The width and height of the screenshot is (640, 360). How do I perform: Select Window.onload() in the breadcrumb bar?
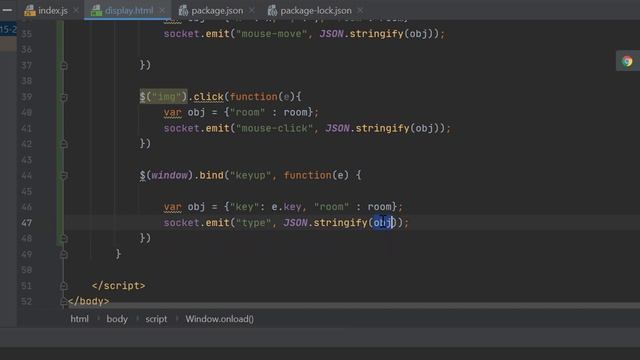point(220,319)
